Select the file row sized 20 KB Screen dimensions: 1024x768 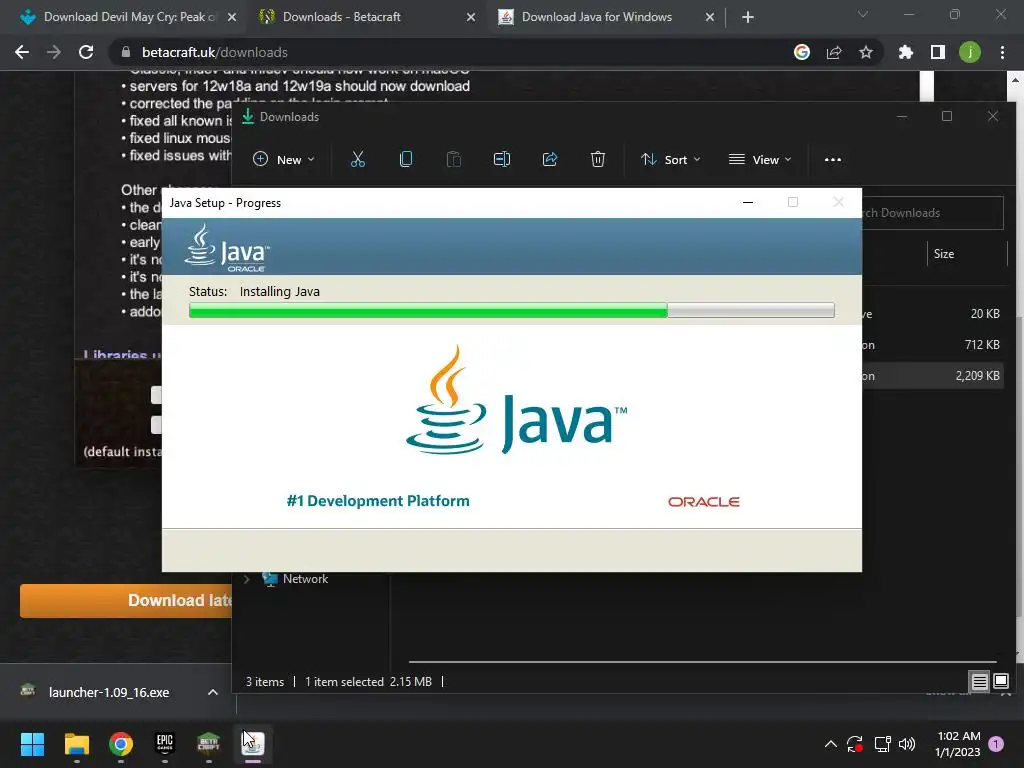click(x=934, y=314)
